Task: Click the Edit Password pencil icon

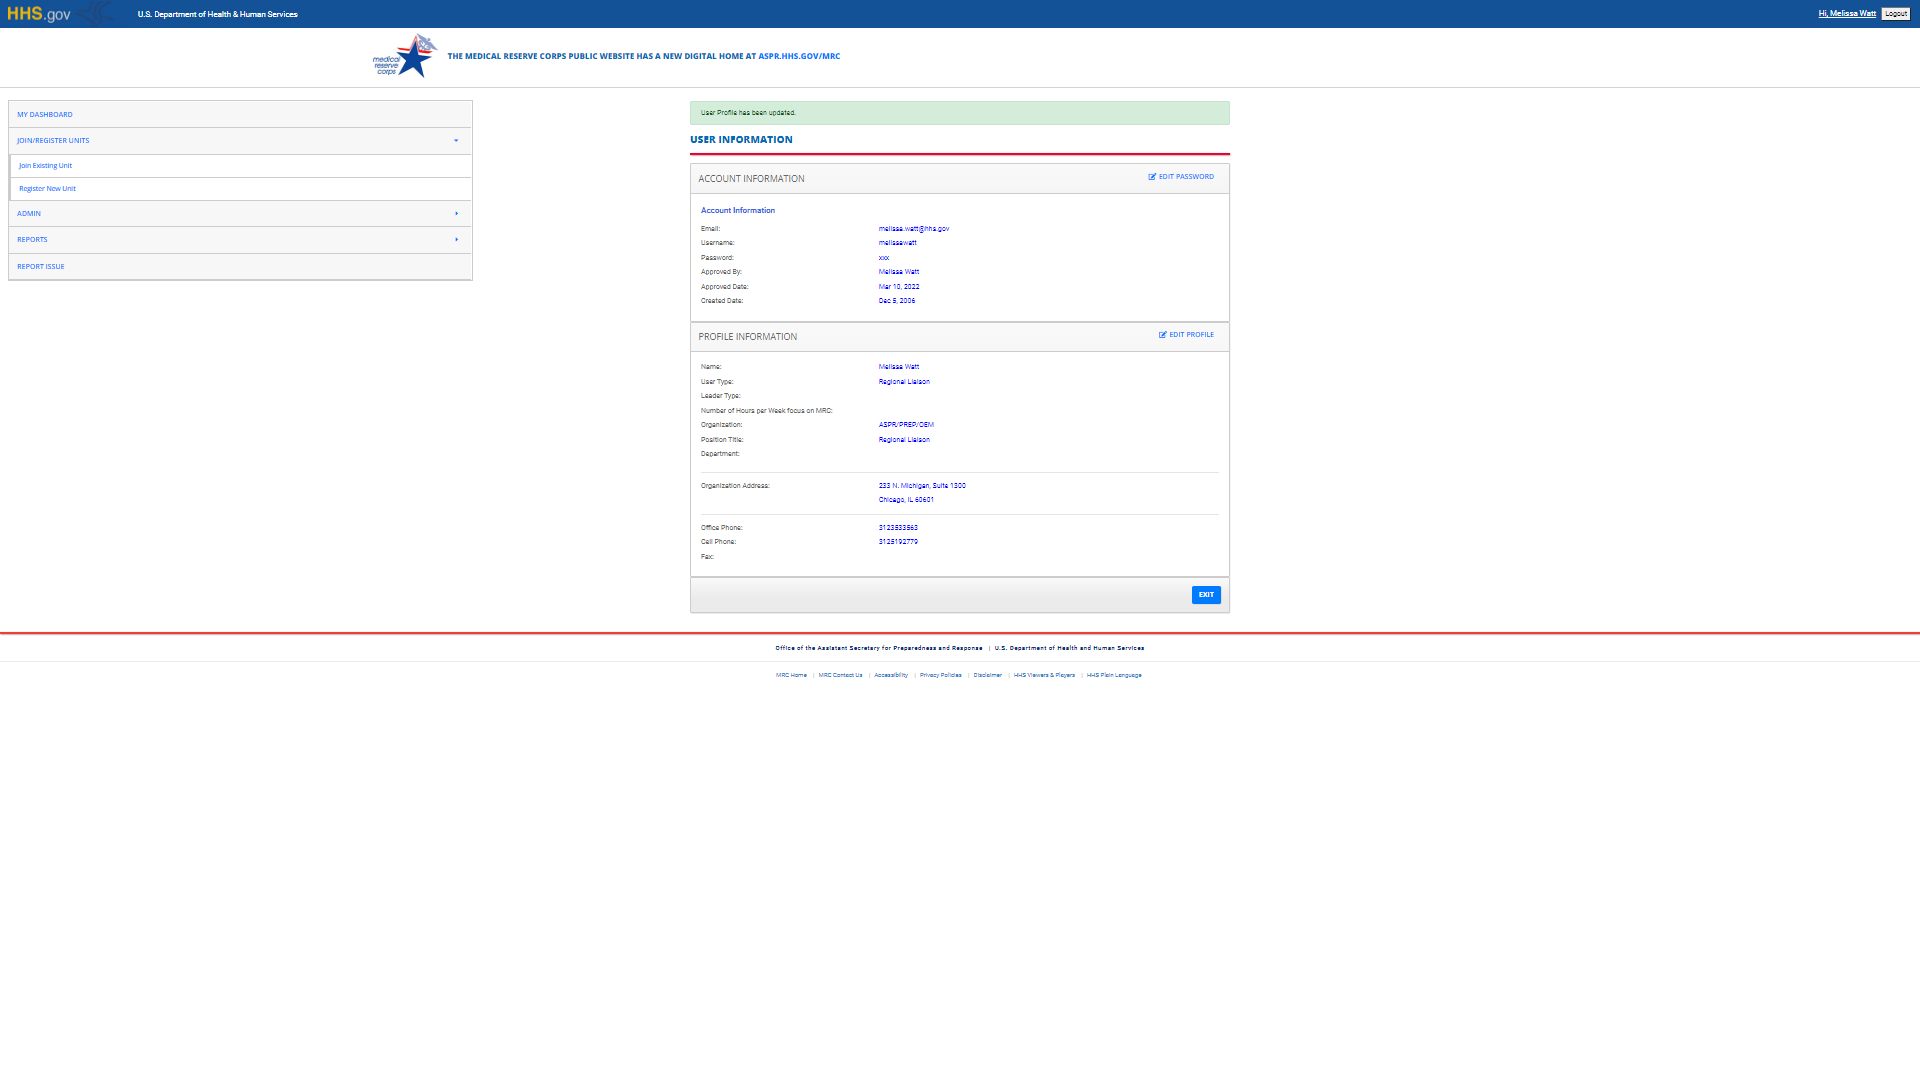Action: 1152,177
